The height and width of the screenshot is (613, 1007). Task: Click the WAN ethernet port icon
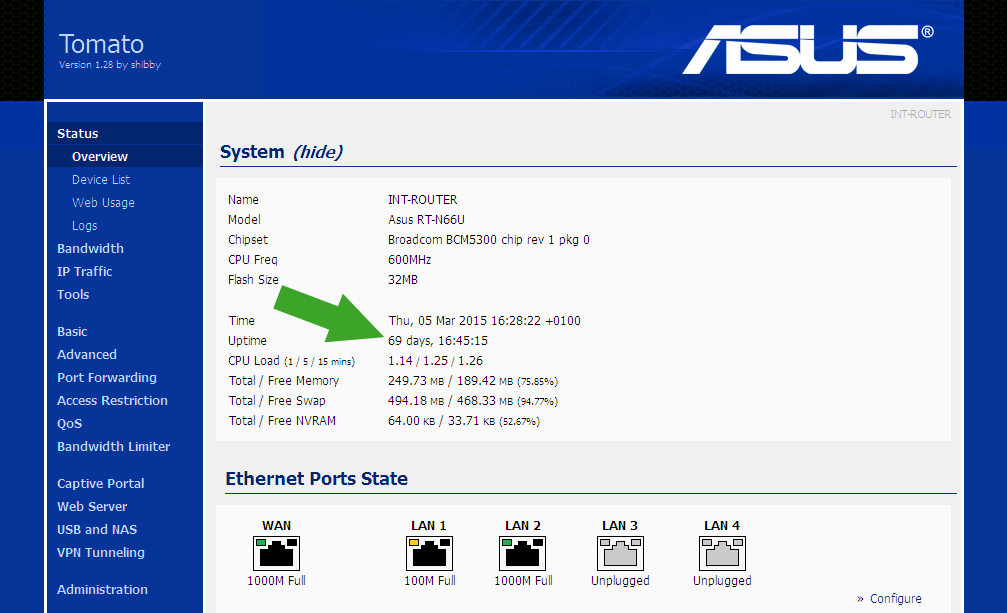276,553
